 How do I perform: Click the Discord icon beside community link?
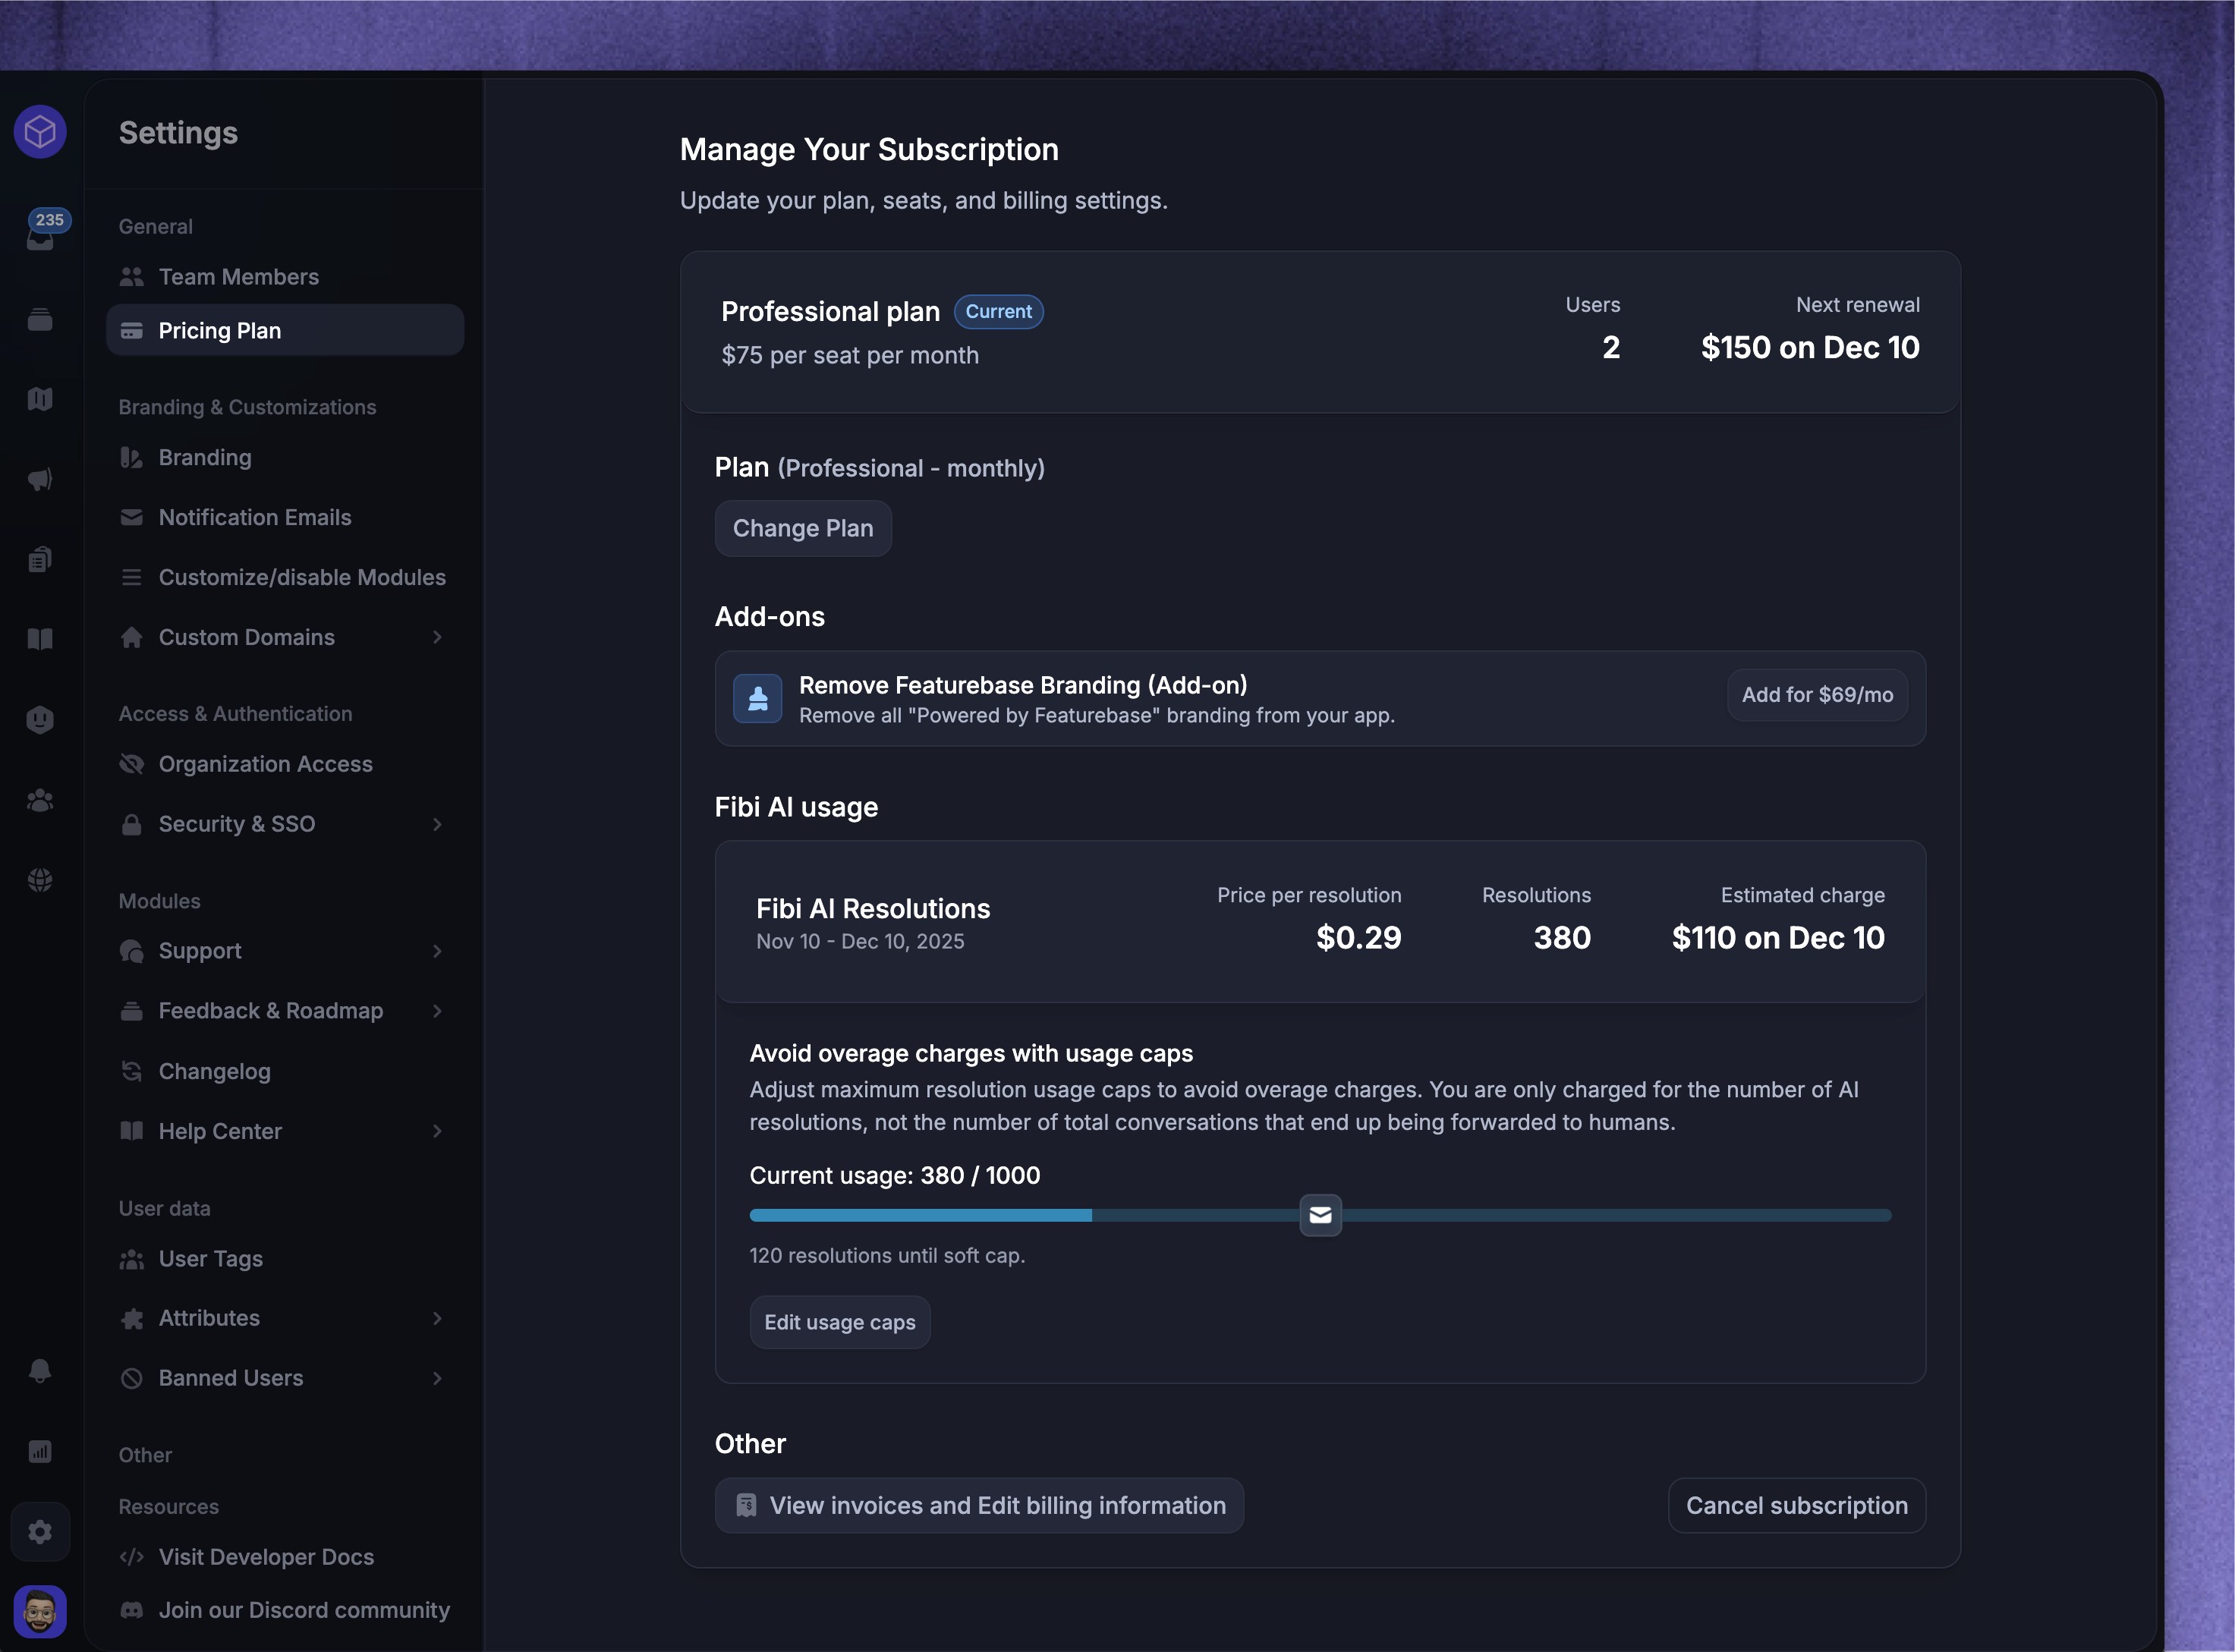pos(131,1610)
